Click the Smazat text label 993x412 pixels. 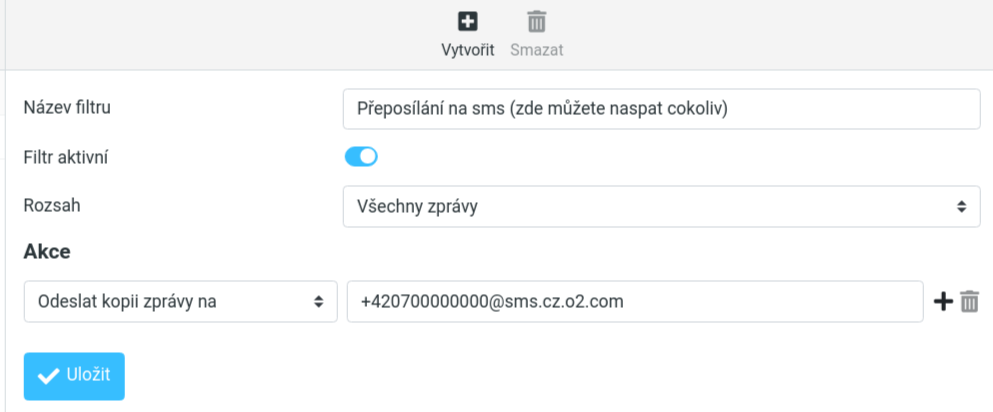[537, 50]
